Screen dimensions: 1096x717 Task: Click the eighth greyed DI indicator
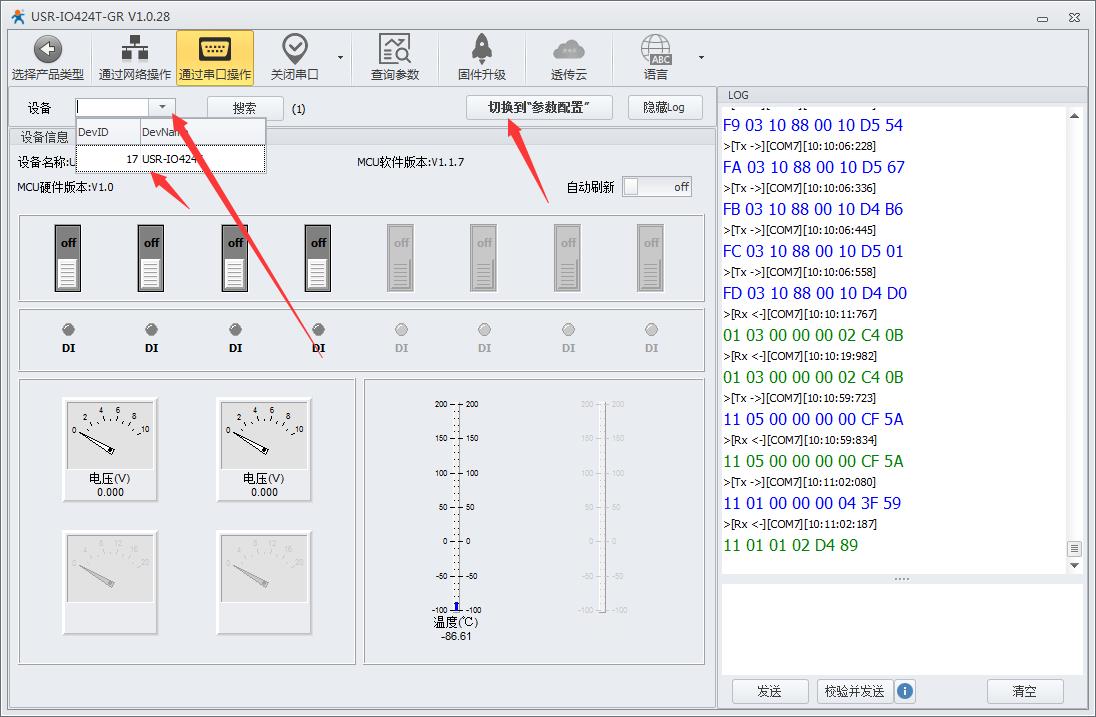tap(651, 329)
